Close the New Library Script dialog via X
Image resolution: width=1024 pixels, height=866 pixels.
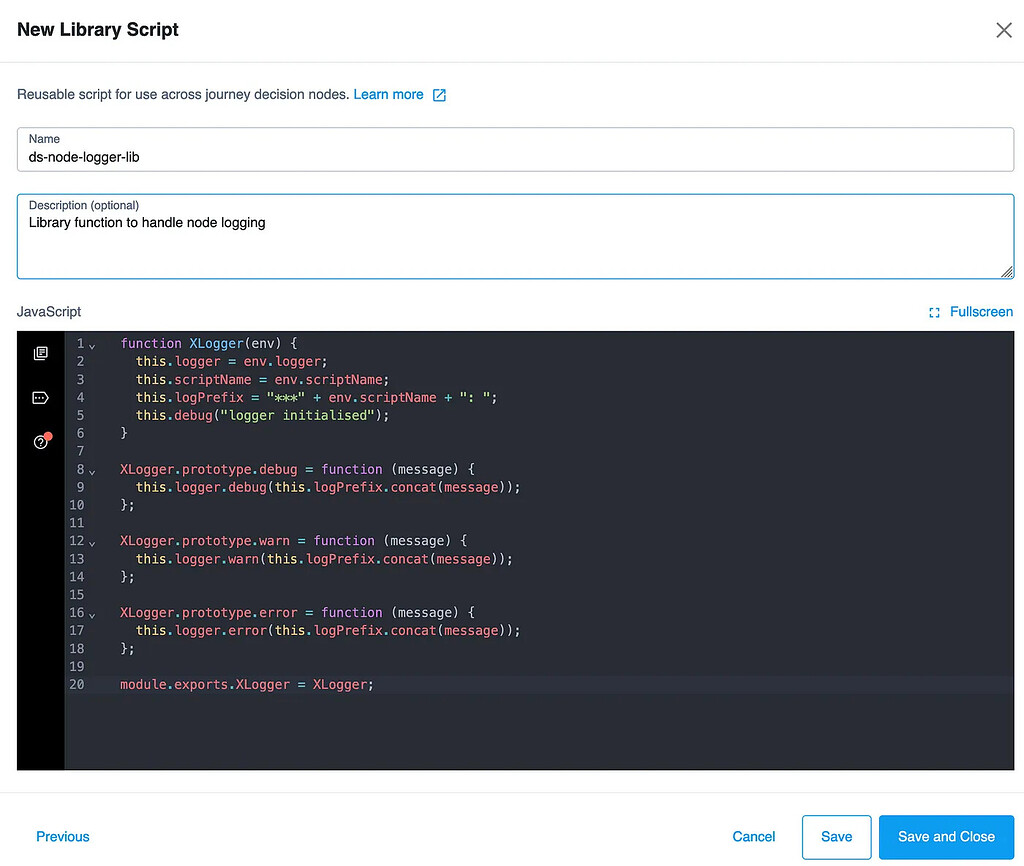[x=1004, y=30]
